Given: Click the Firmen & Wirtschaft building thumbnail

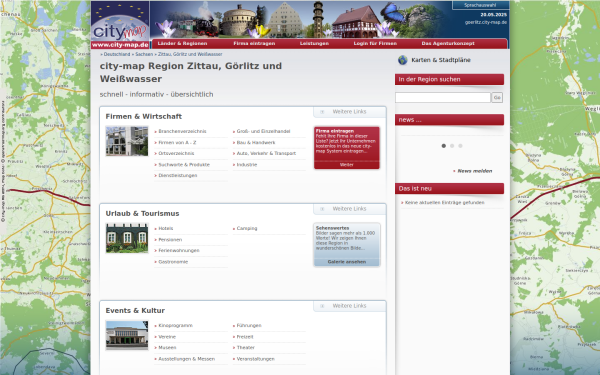Looking at the screenshot, I should 127,141.
